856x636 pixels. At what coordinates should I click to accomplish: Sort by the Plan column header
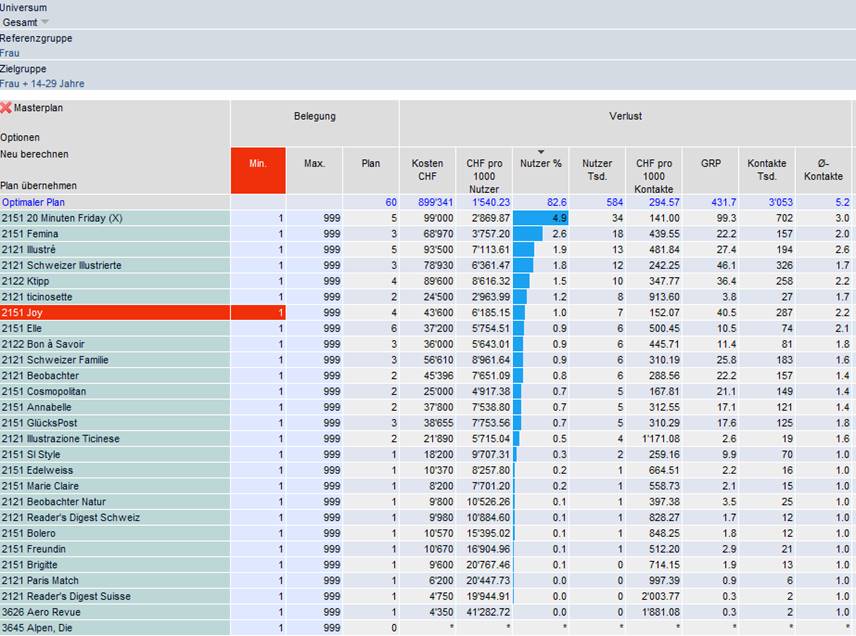[x=371, y=170]
